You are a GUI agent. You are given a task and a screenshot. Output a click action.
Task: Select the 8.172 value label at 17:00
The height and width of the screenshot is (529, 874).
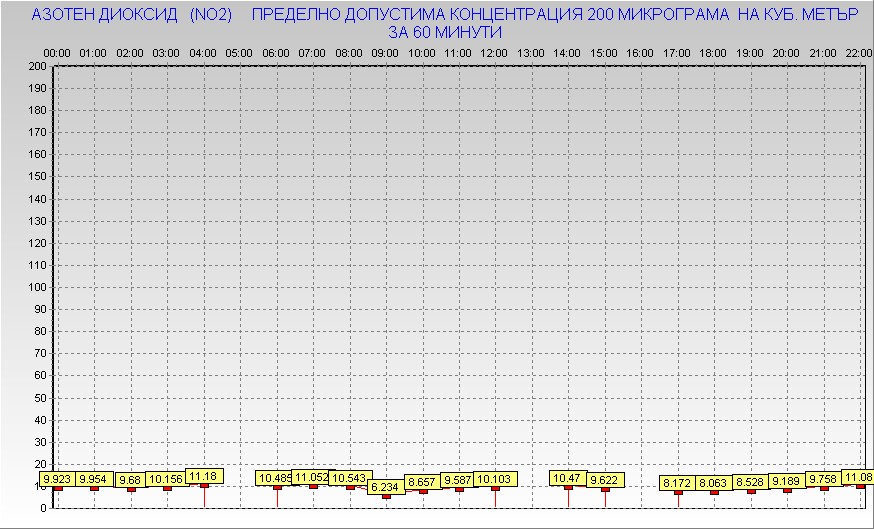[677, 483]
